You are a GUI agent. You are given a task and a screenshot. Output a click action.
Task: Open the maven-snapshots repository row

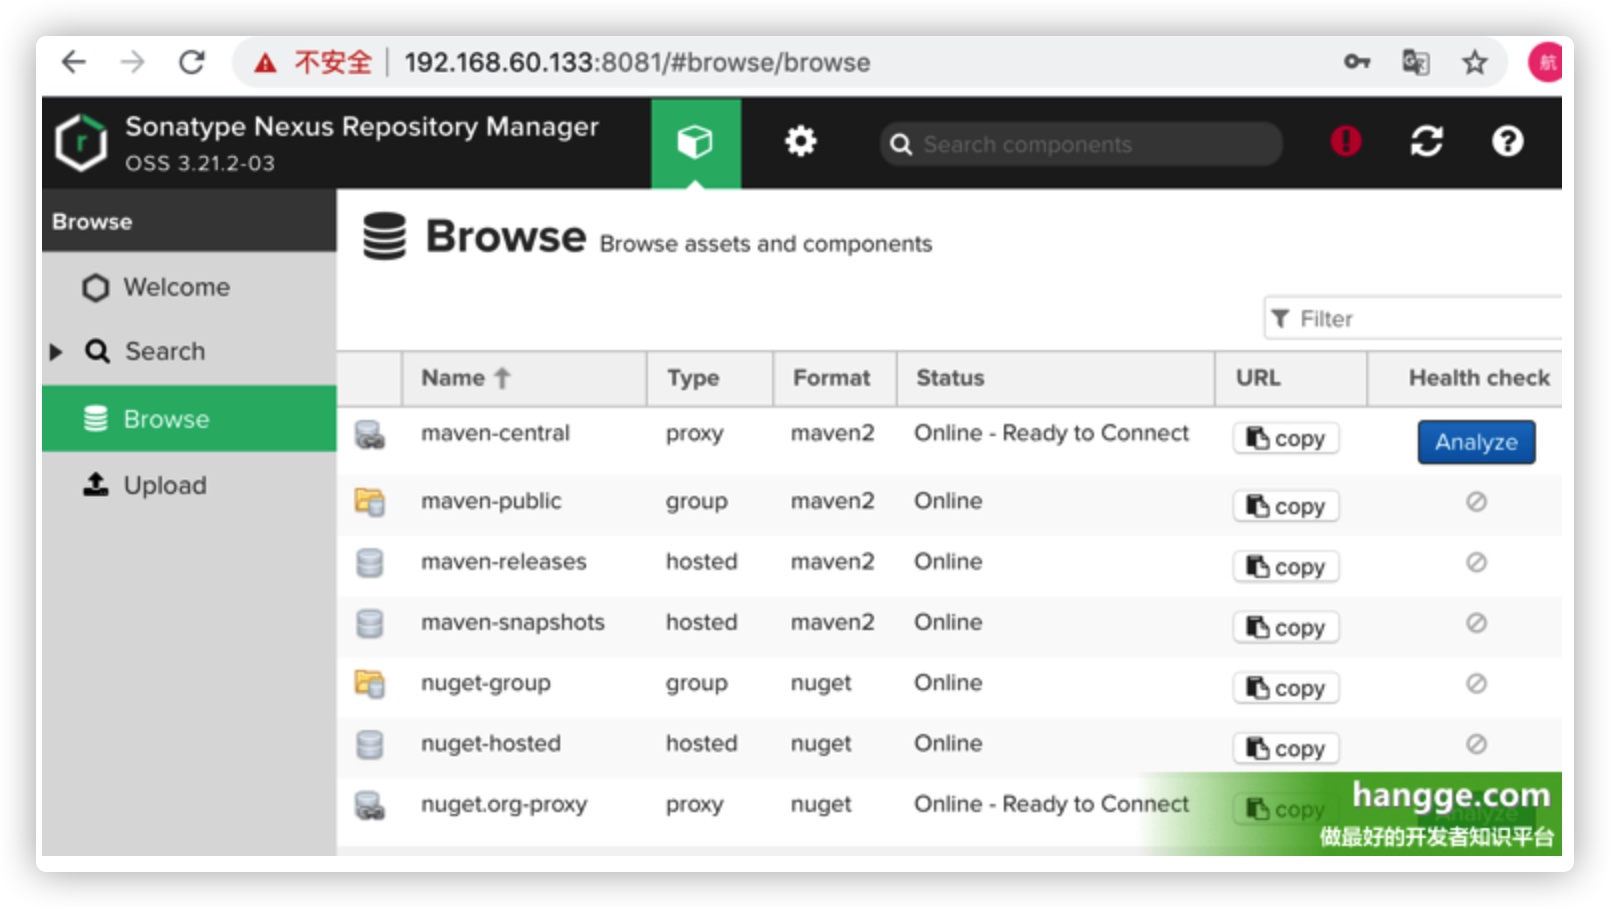coord(949,626)
